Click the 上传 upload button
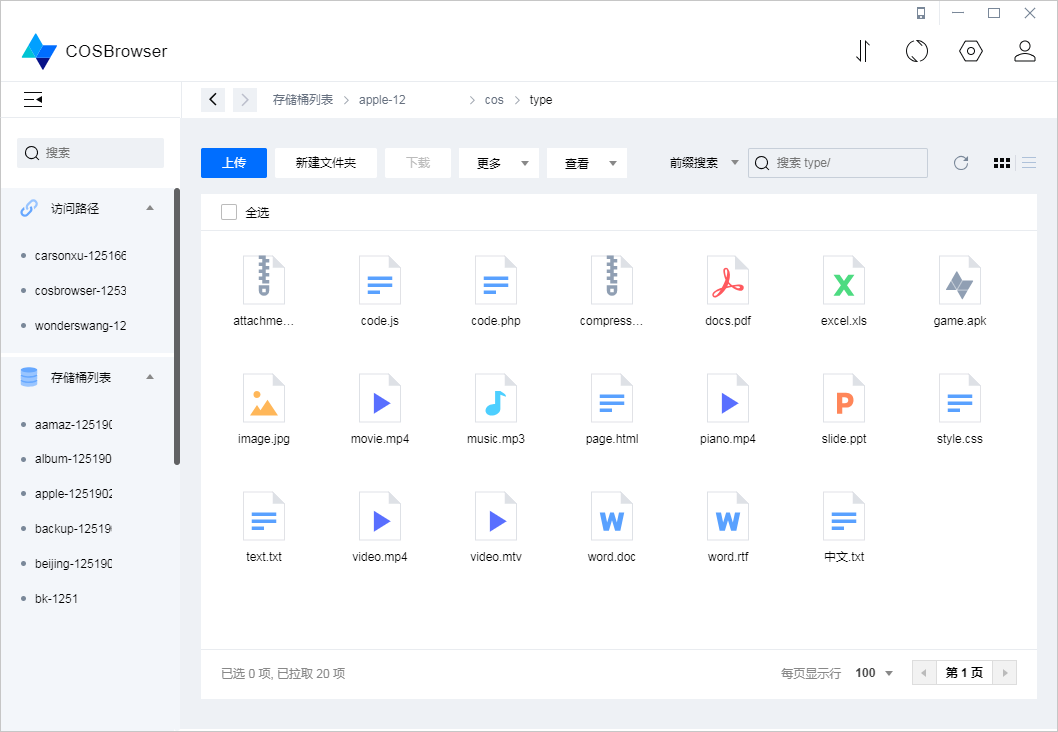This screenshot has height=732, width=1058. coord(233,162)
